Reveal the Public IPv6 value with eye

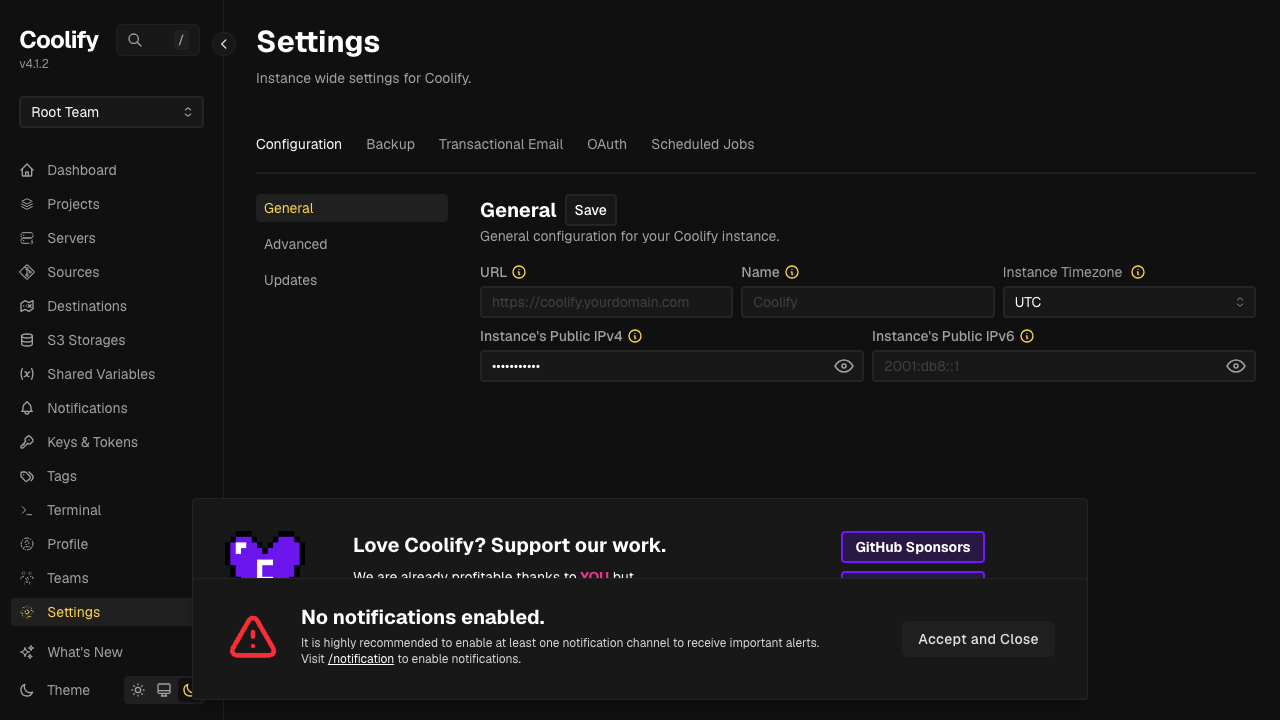tap(1236, 366)
